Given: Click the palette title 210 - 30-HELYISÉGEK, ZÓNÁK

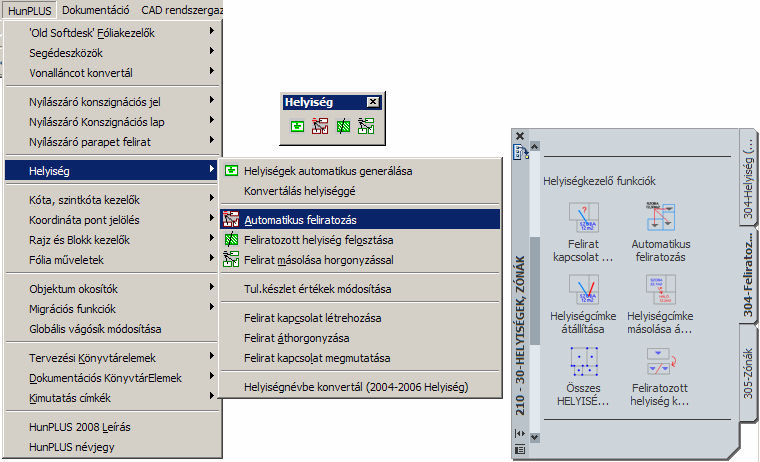Looking at the screenshot, I should [x=520, y=335].
